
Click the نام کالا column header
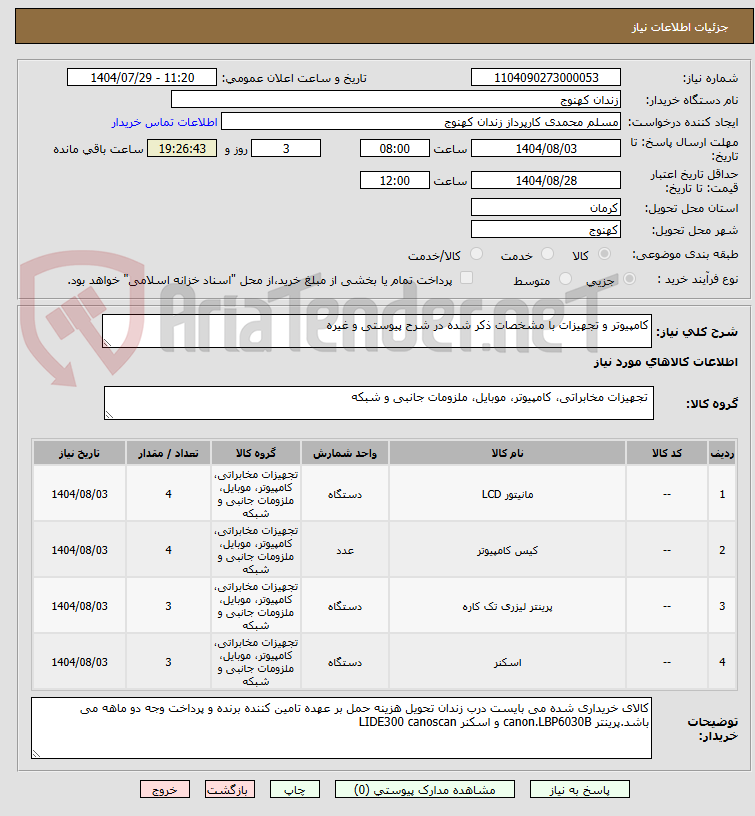click(507, 453)
